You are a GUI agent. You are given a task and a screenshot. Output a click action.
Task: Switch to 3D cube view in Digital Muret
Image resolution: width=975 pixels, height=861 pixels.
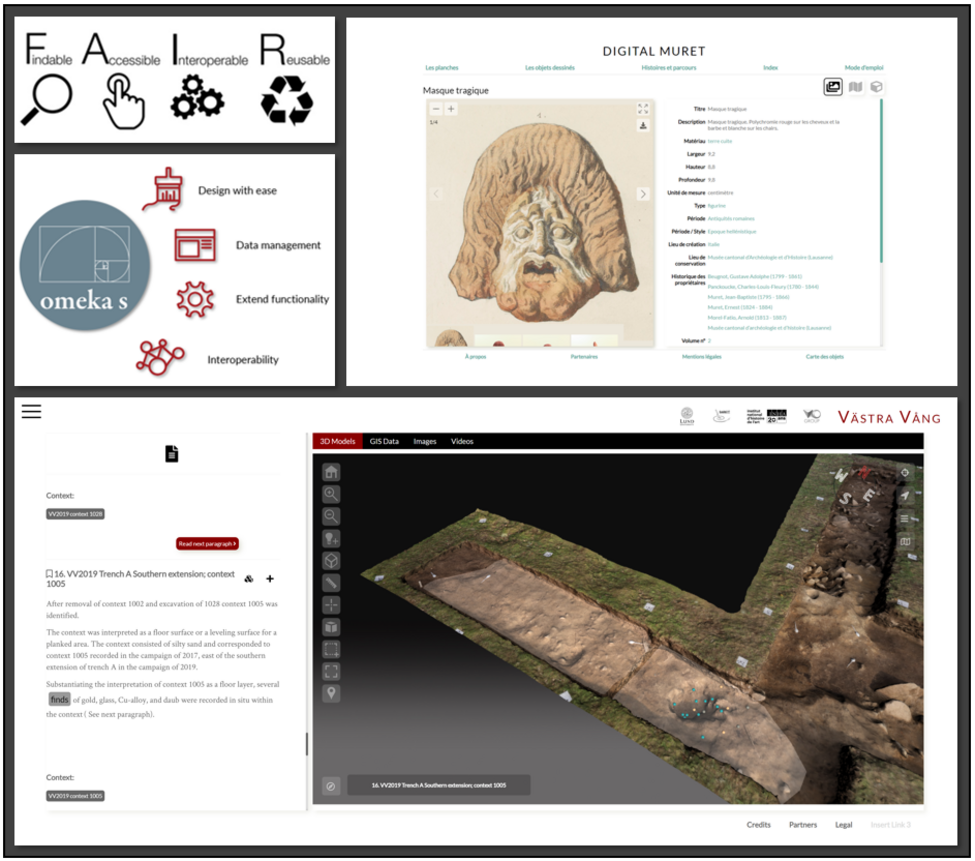876,87
